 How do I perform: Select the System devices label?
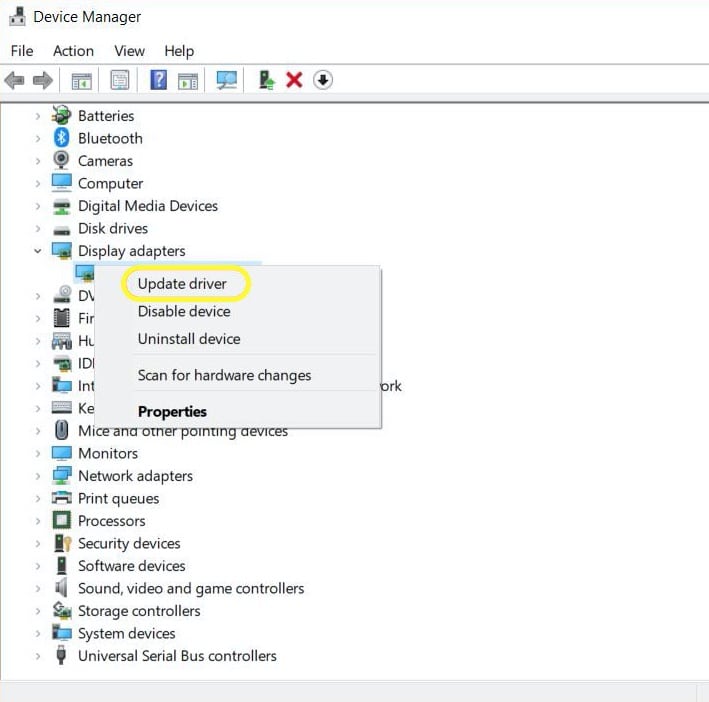pyautogui.click(x=126, y=634)
